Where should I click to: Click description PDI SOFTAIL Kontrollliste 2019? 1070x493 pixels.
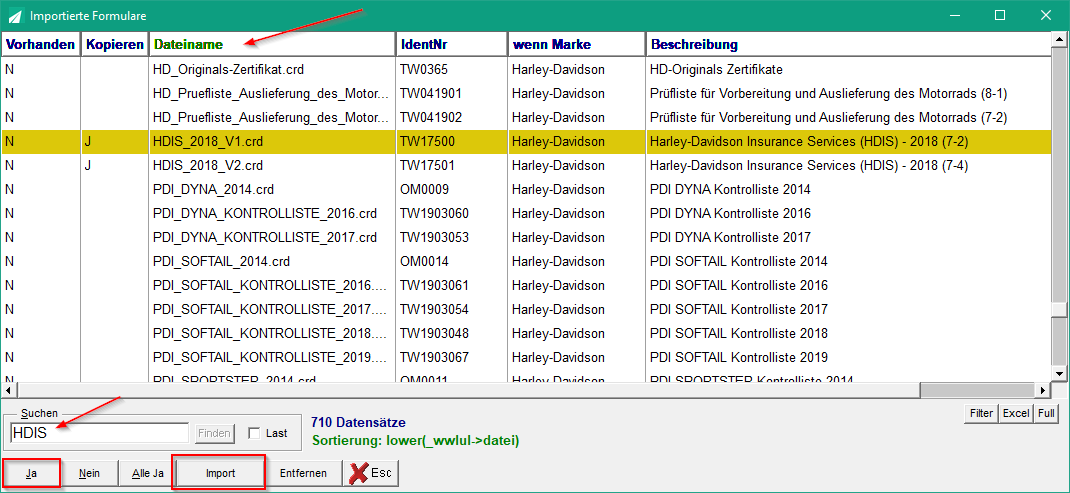click(x=739, y=357)
